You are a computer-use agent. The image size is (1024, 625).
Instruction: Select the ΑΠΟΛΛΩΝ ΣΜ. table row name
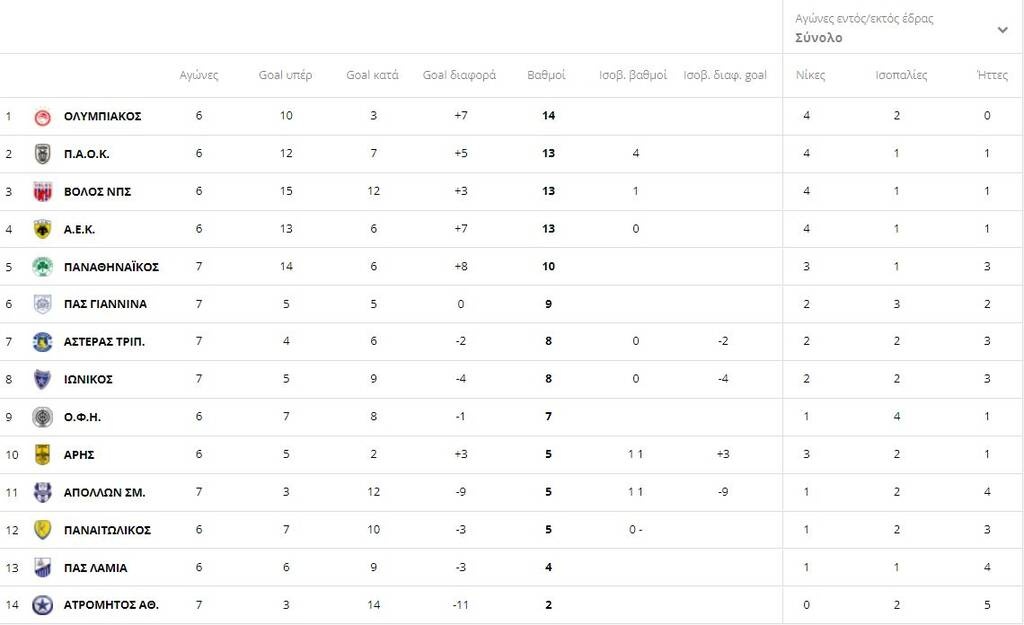(105, 493)
